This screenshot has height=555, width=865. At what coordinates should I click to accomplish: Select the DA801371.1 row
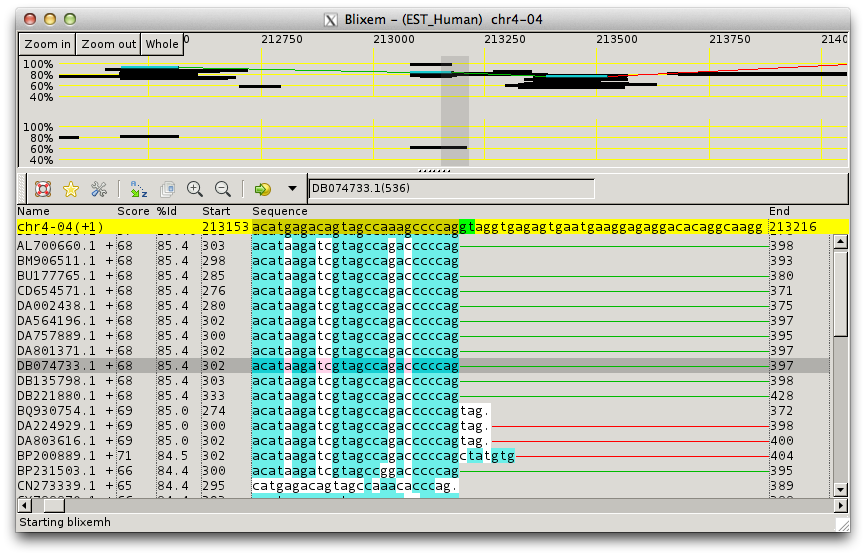click(423, 351)
